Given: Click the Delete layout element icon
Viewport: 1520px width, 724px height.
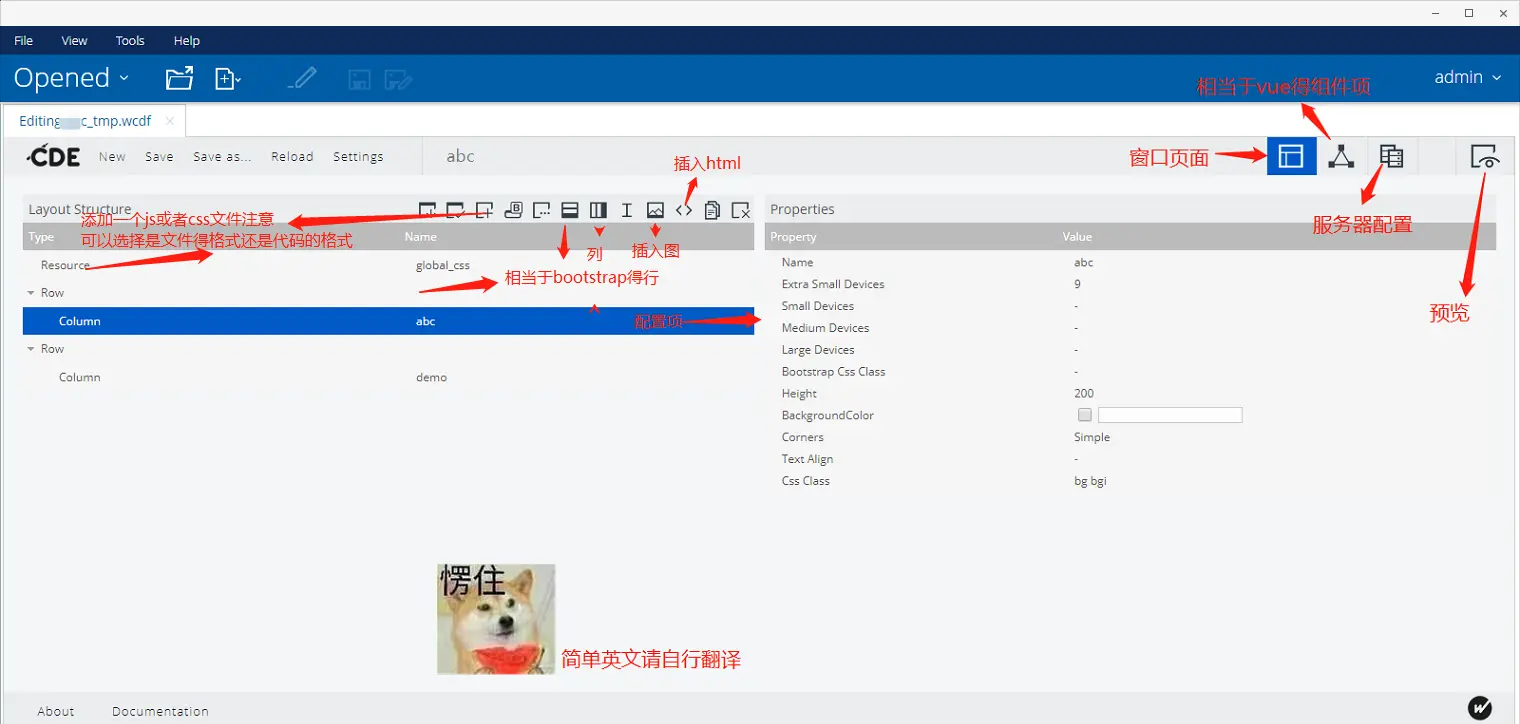Looking at the screenshot, I should point(741,210).
